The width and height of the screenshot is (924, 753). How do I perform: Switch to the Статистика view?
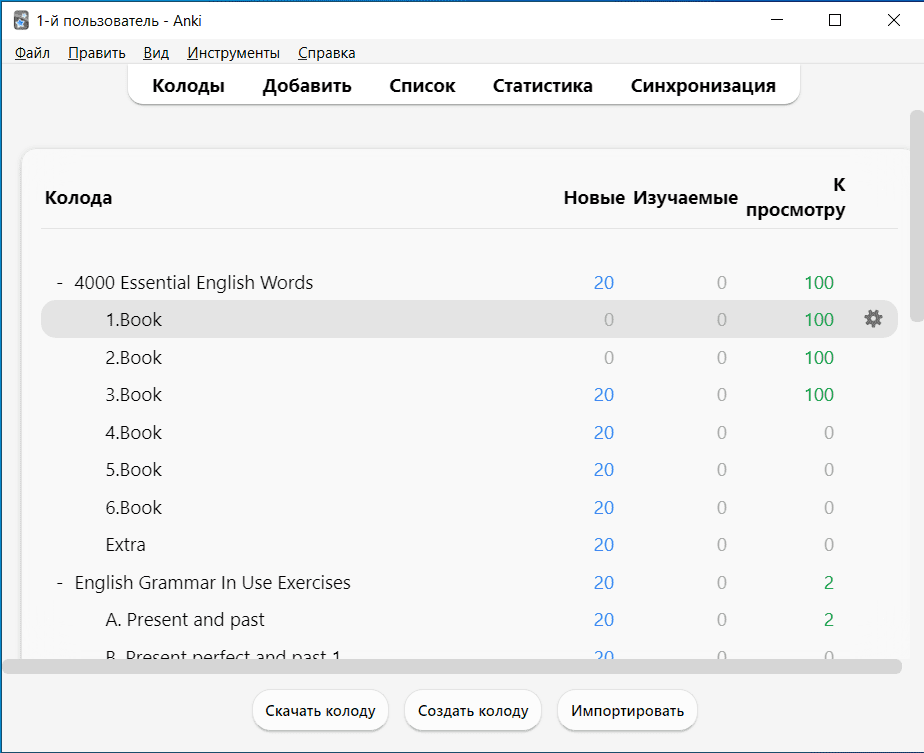point(542,86)
